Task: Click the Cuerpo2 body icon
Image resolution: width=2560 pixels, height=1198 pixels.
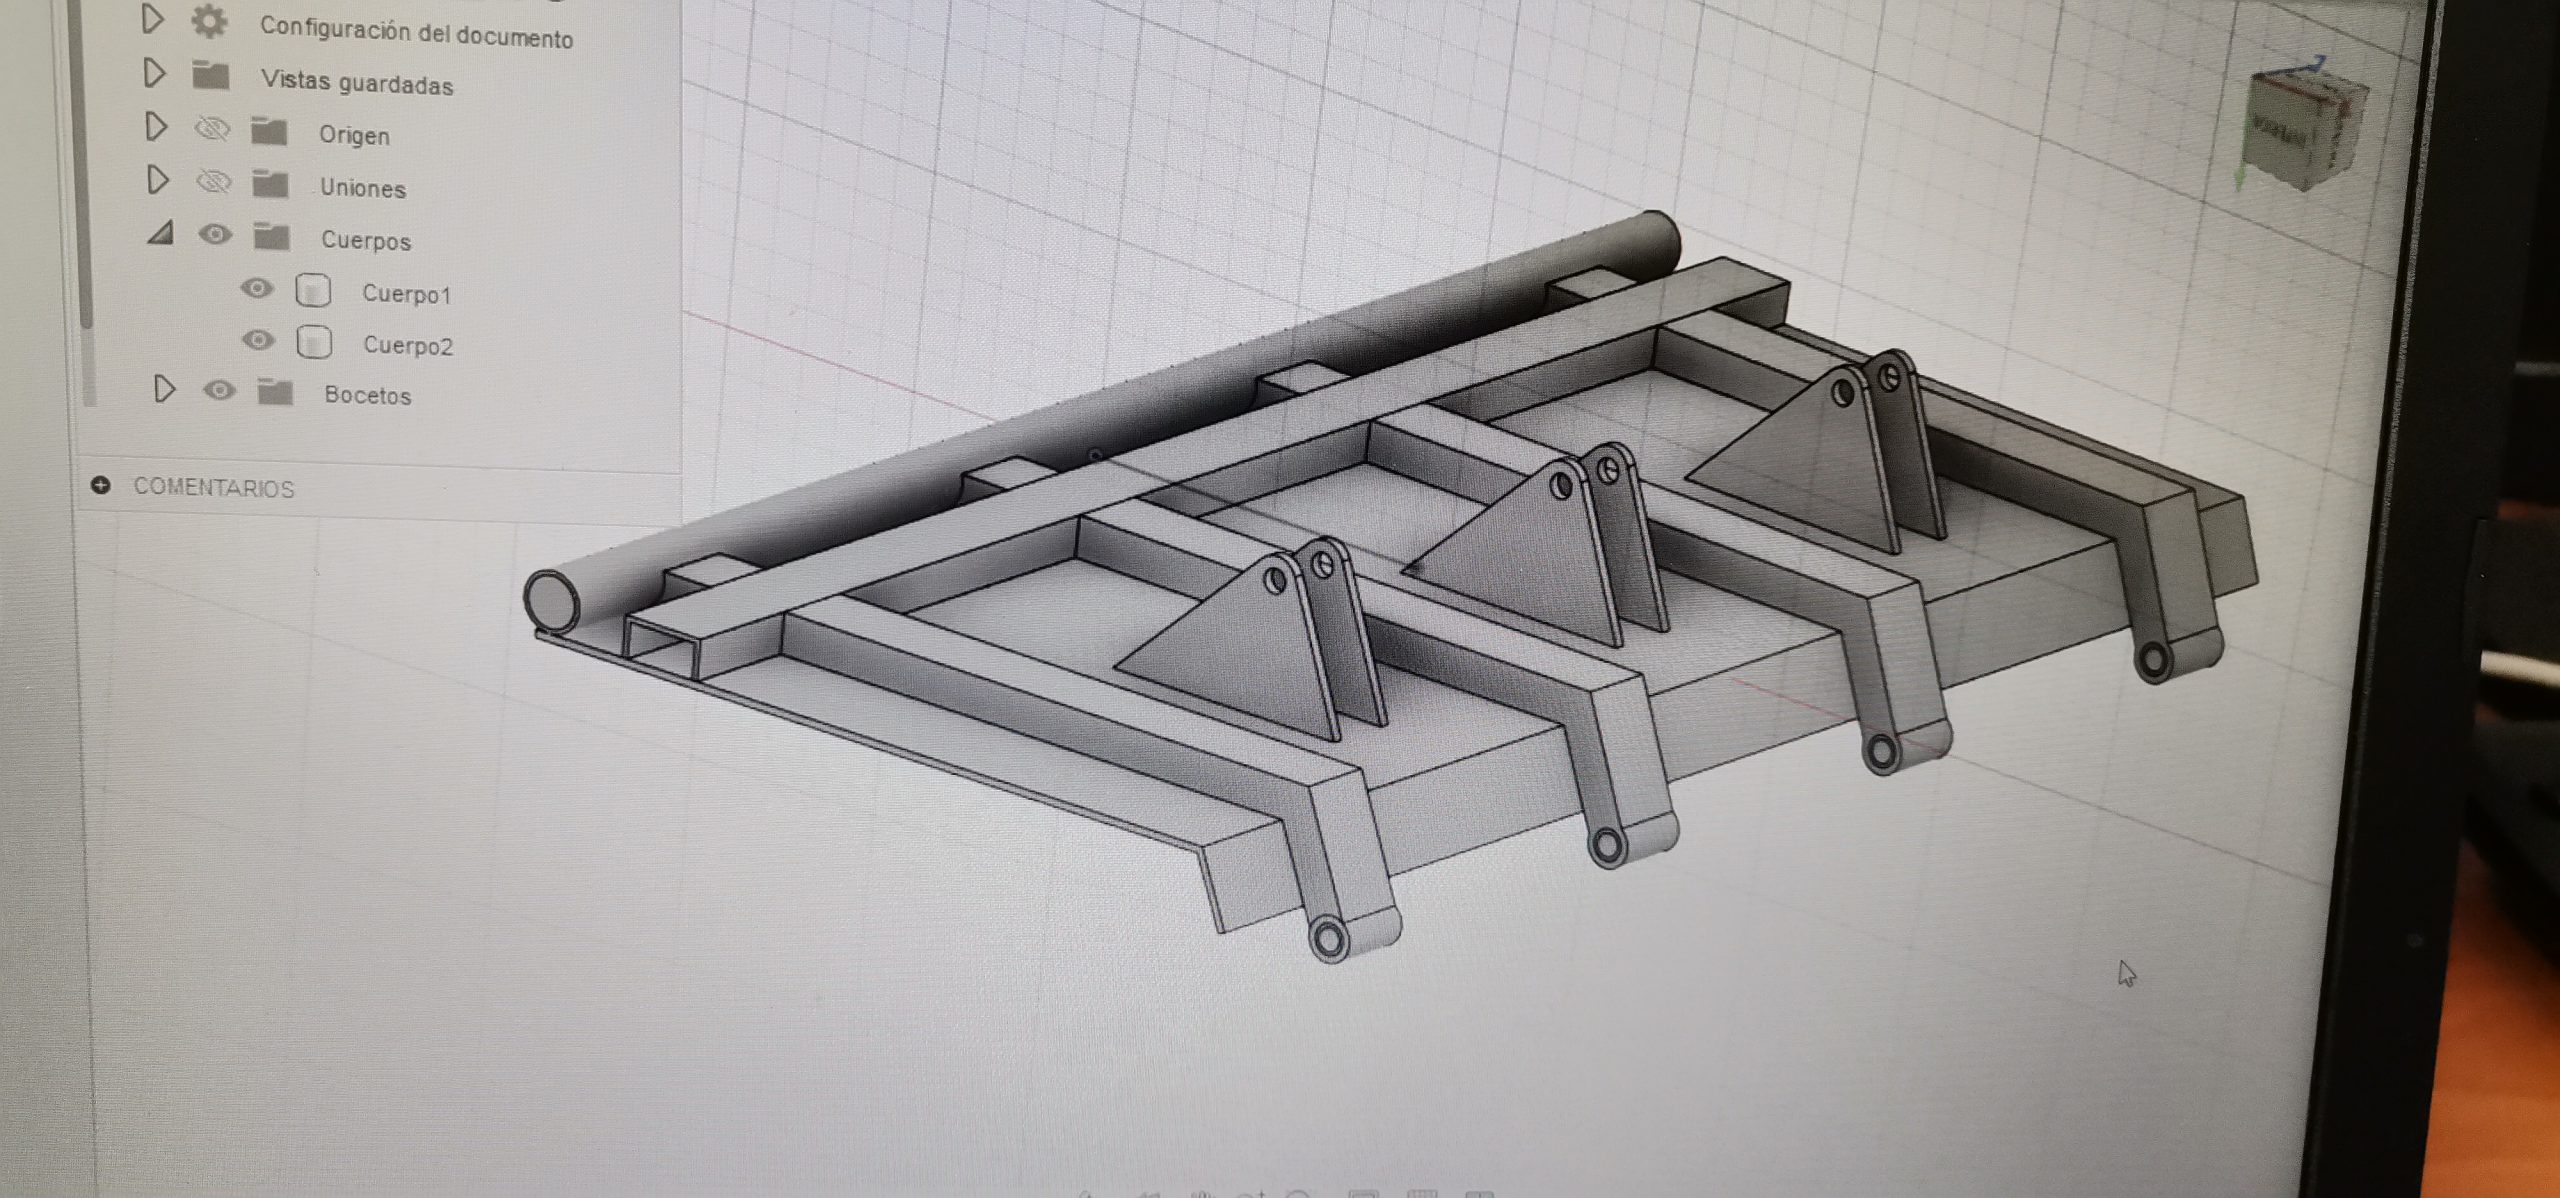Action: pos(314,342)
